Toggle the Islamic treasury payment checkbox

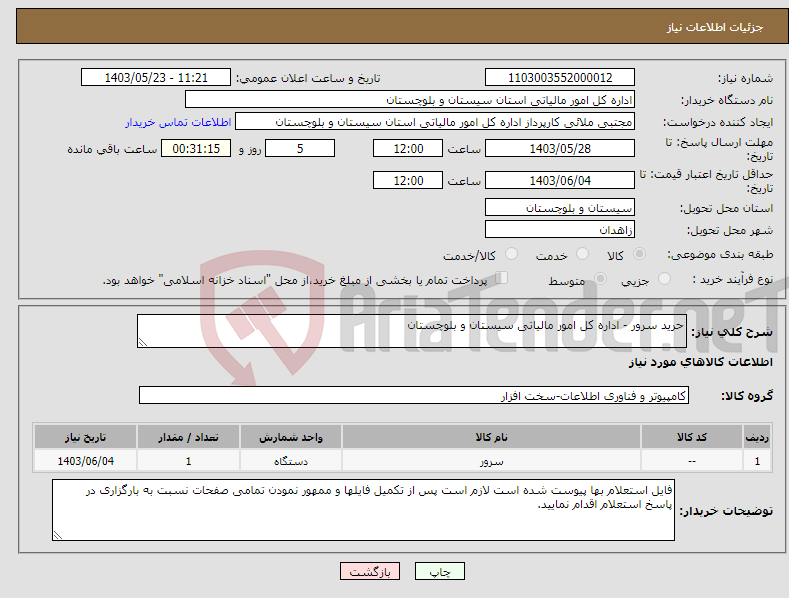[x=501, y=278]
